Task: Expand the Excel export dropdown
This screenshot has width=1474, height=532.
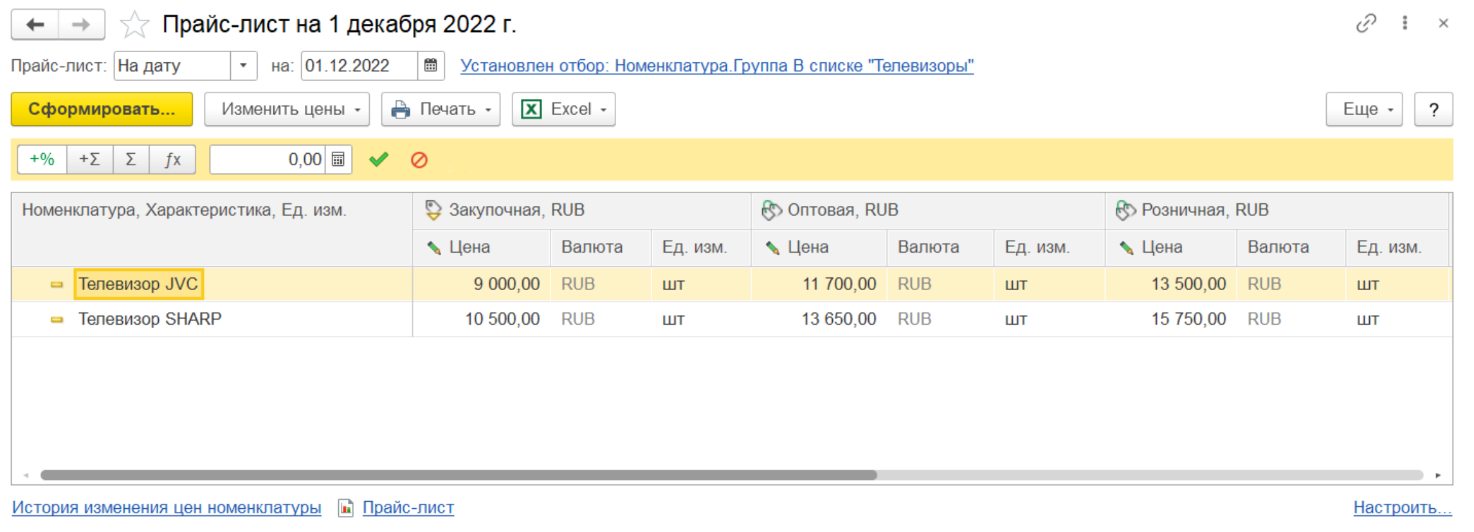Action: click(563, 109)
